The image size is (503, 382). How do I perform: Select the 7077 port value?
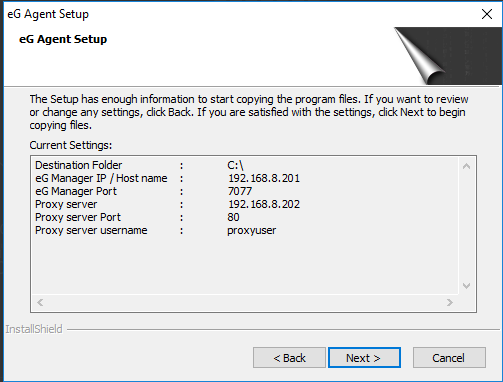pyautogui.click(x=240, y=191)
